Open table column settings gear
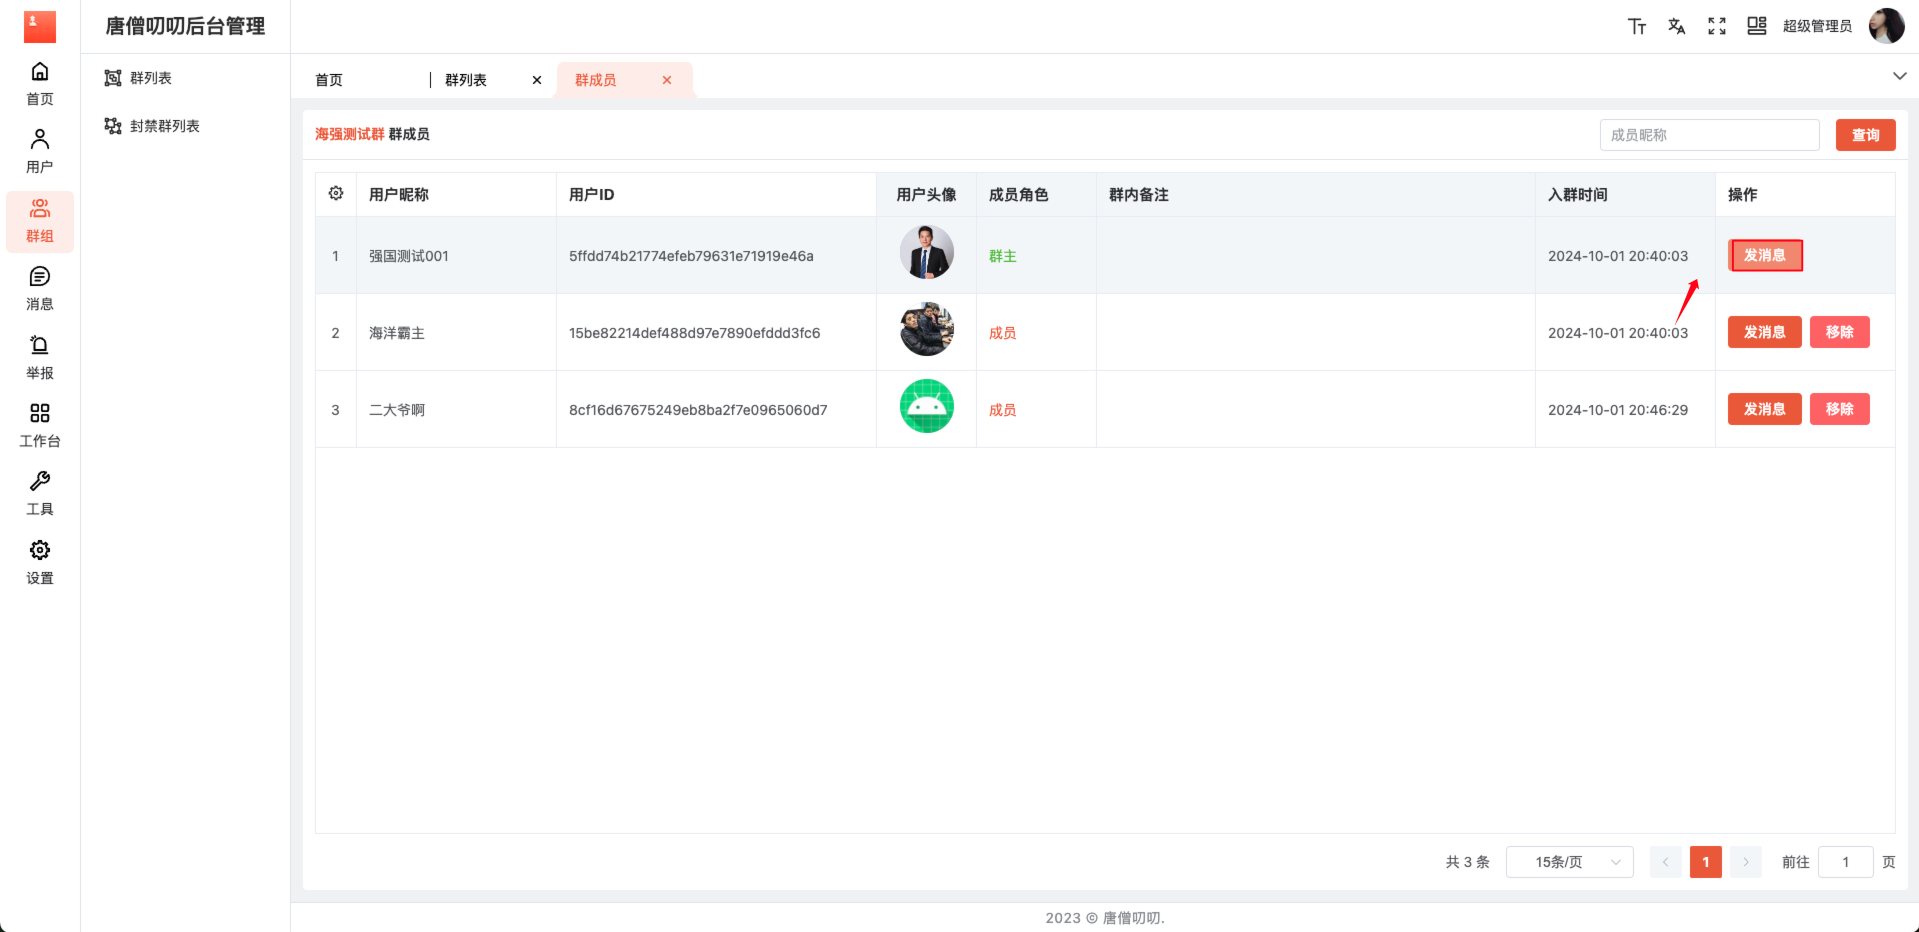 click(x=336, y=194)
